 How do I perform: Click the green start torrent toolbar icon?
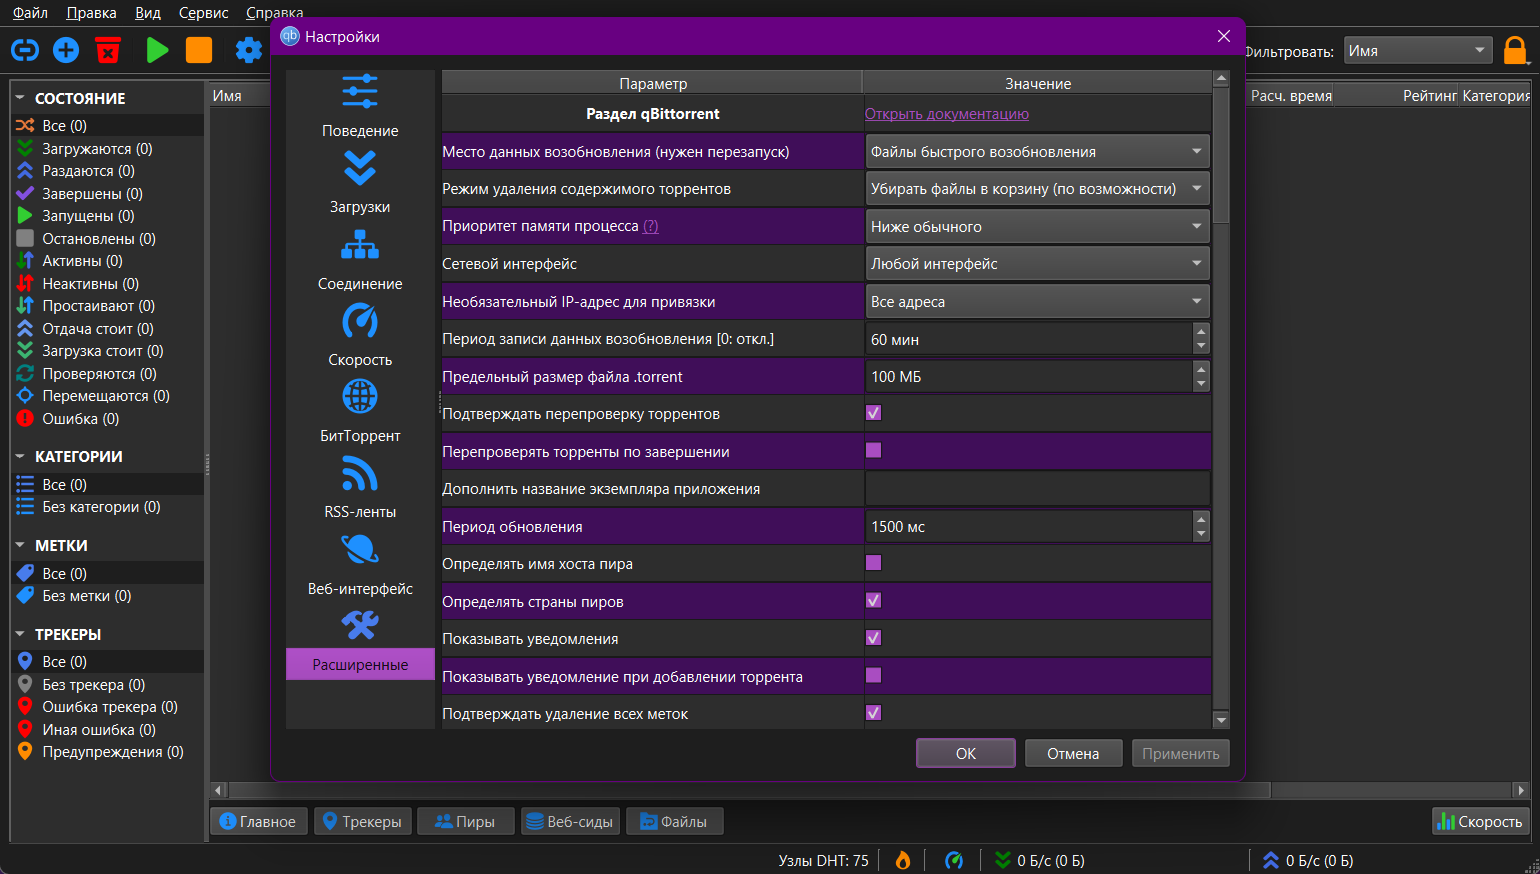[x=157, y=50]
